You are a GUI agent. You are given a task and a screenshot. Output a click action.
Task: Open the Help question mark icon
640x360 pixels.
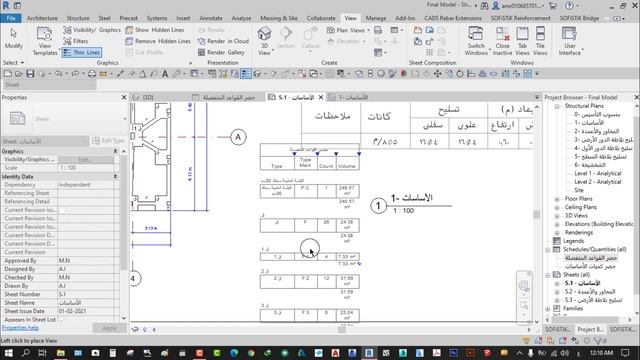click(569, 6)
